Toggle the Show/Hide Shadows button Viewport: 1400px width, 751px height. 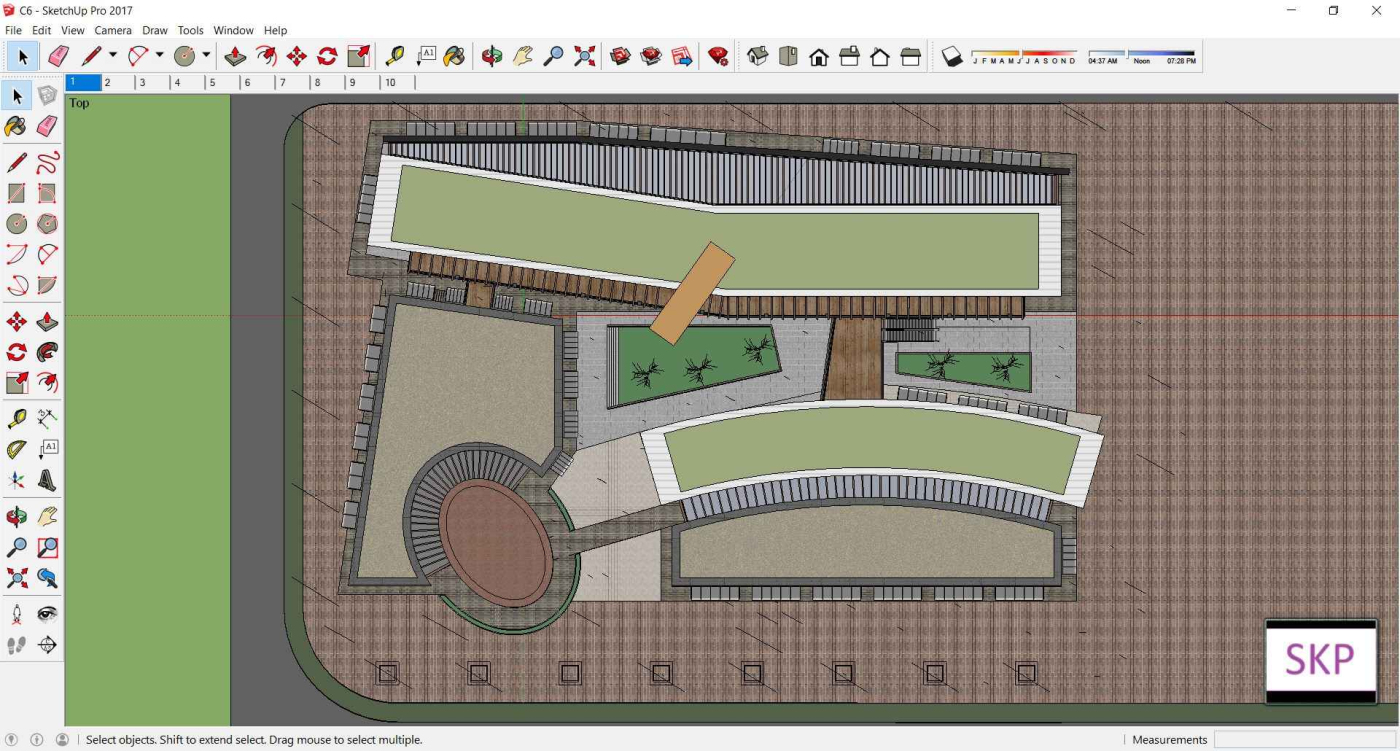click(952, 57)
